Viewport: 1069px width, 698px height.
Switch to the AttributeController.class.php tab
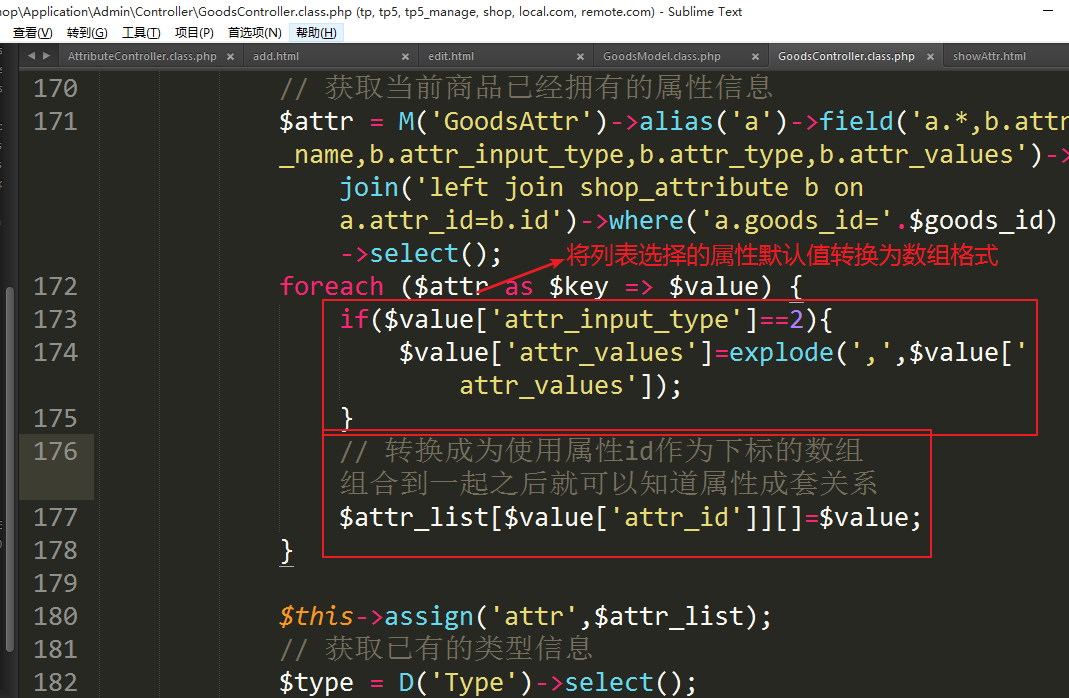click(142, 57)
